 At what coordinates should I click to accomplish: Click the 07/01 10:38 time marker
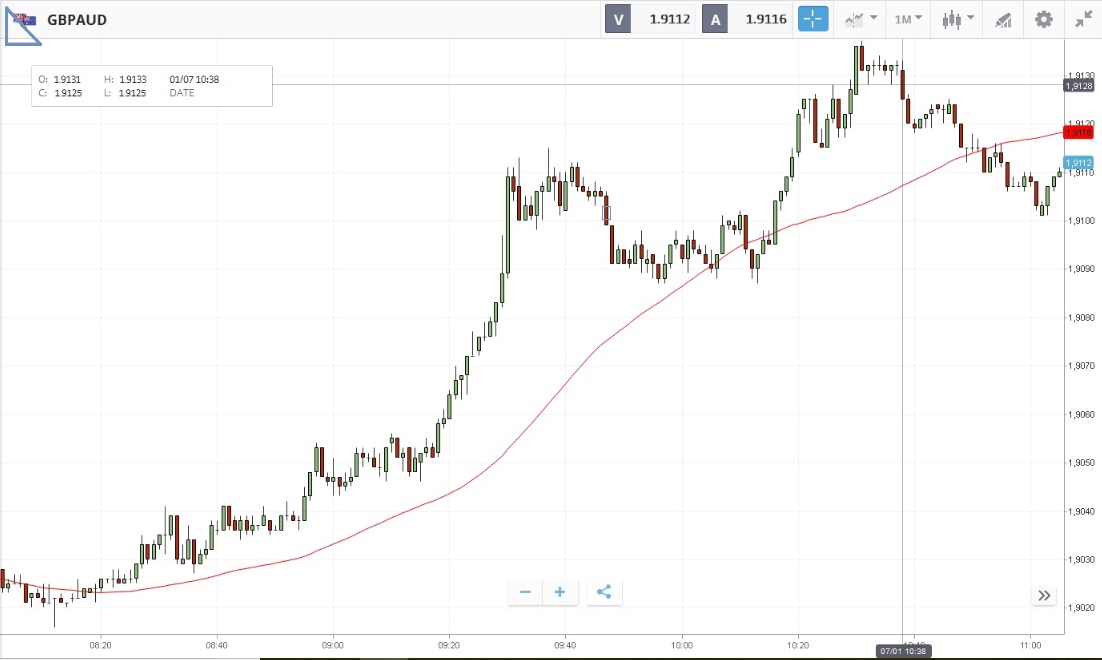click(903, 651)
